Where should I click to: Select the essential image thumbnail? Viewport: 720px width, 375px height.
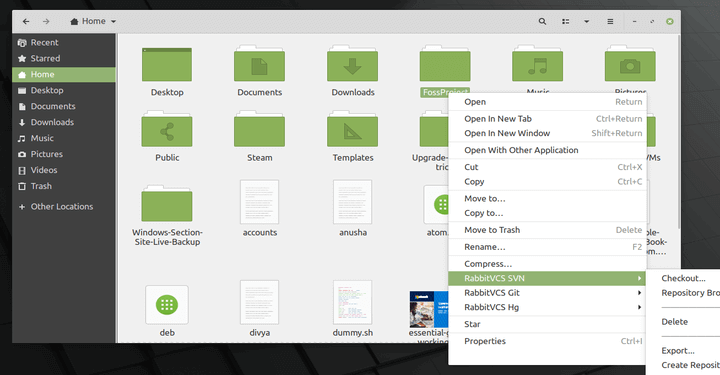click(429, 309)
